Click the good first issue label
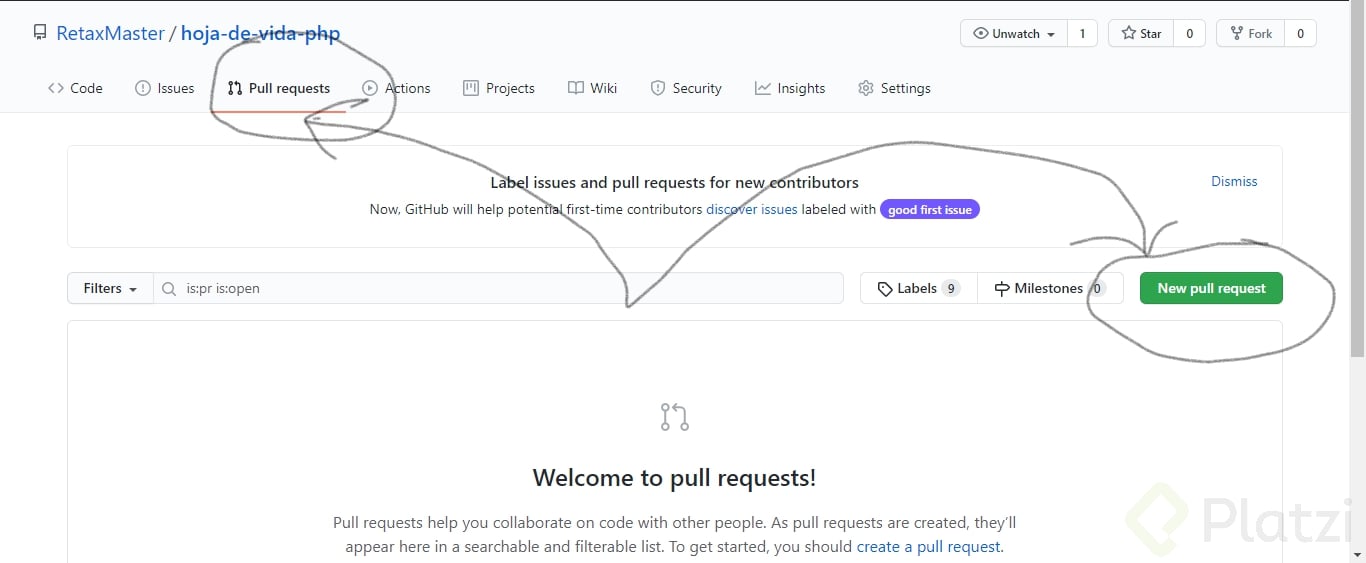The image size is (1366, 563). point(930,210)
